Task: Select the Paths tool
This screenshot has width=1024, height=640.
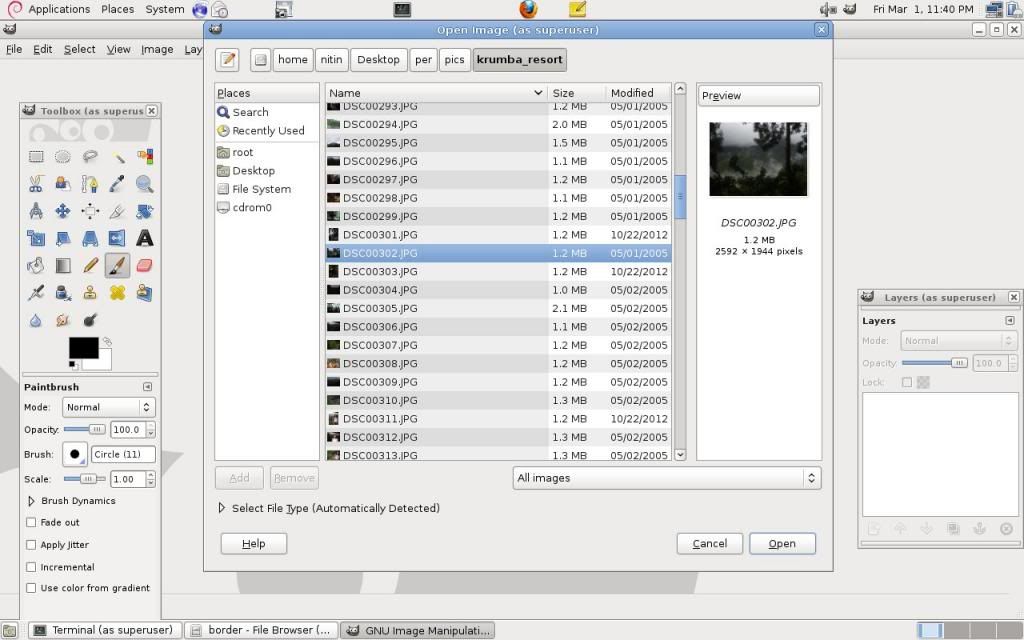Action: [90, 184]
